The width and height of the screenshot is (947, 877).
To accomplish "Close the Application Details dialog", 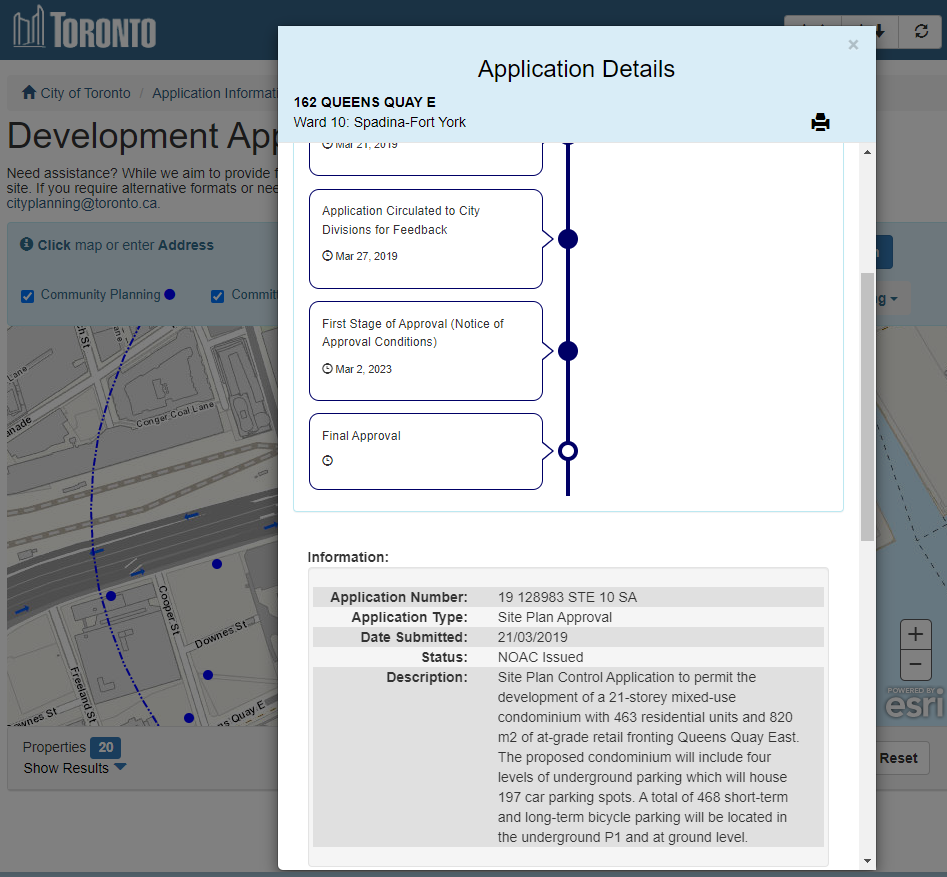I will coord(853,45).
